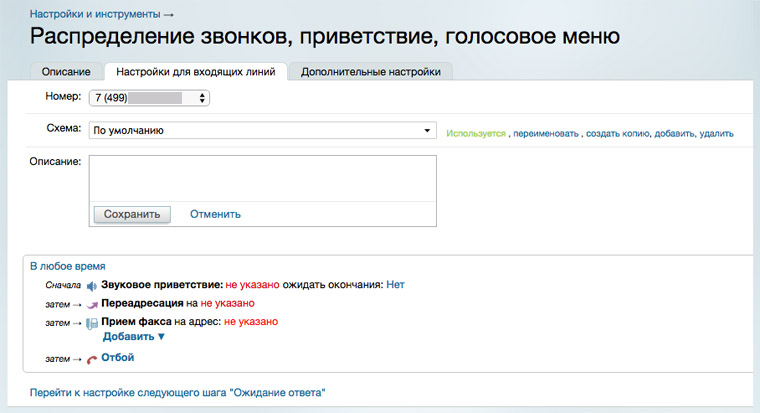
Task: Click the call forwarding arrow icon
Action: click(x=92, y=304)
